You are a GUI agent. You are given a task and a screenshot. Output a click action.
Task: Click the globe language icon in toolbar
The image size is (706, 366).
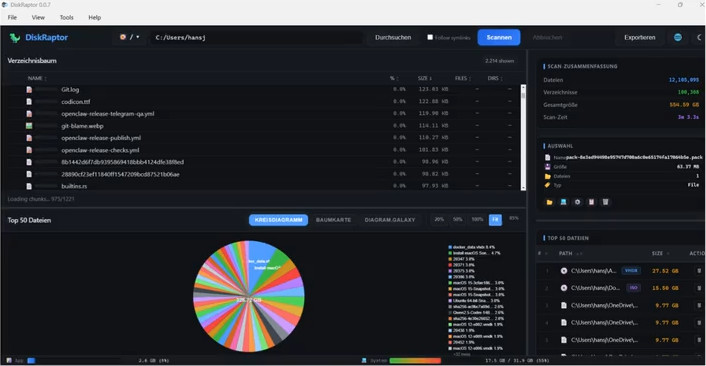pyautogui.click(x=678, y=37)
